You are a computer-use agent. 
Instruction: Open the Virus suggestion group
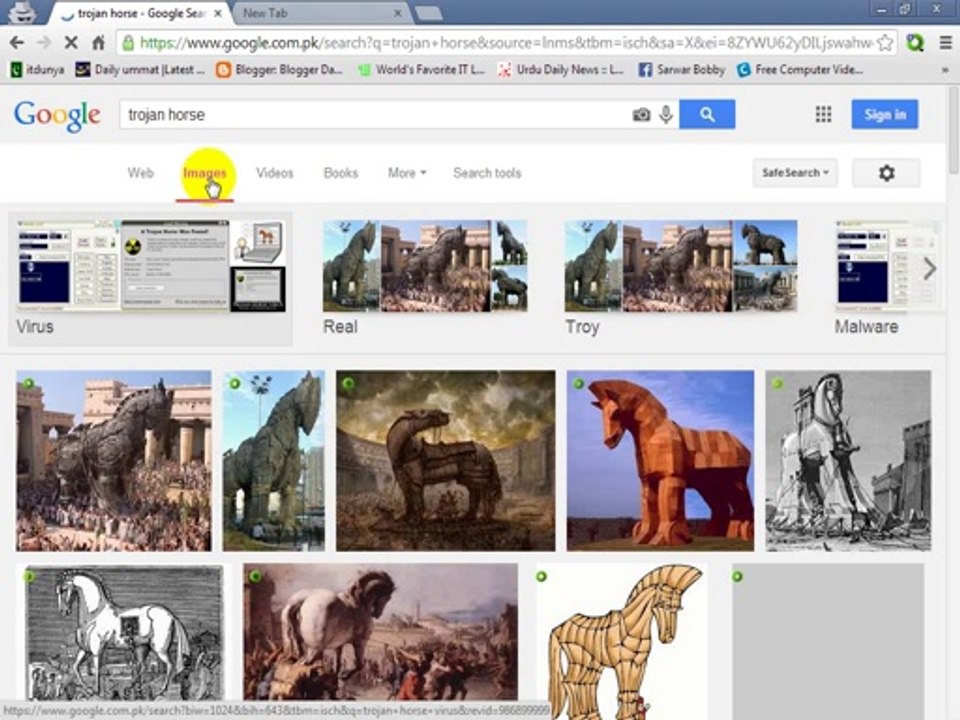click(x=151, y=279)
